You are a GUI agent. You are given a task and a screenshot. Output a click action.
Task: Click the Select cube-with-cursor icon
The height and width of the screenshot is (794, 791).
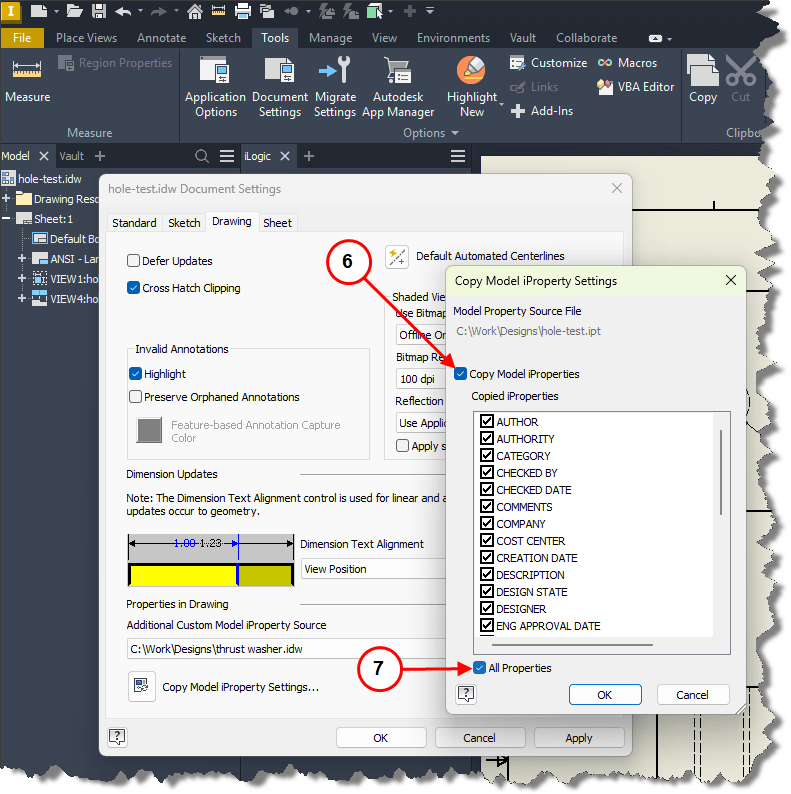click(374, 11)
